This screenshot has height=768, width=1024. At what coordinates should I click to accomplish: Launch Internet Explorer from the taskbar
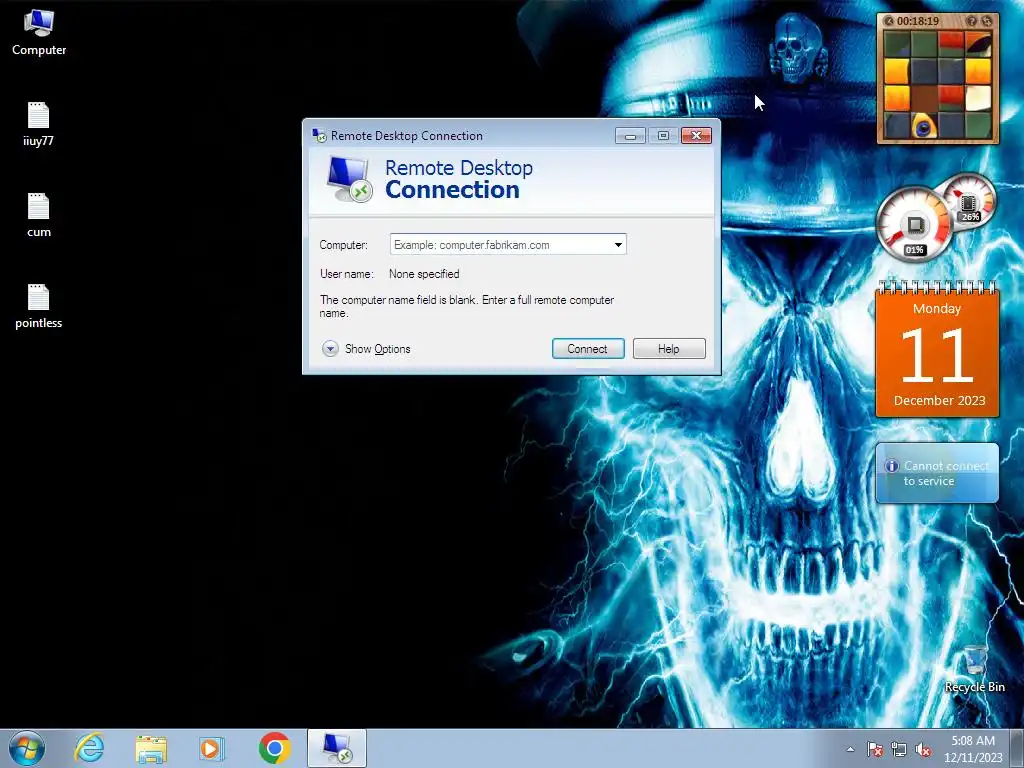click(89, 748)
